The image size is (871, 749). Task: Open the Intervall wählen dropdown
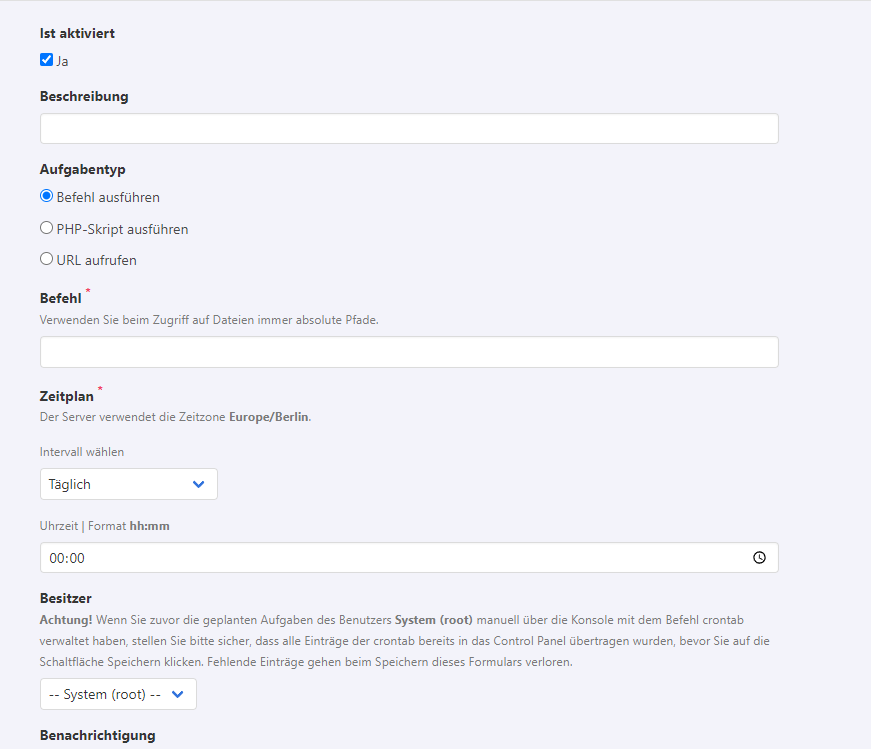[128, 484]
